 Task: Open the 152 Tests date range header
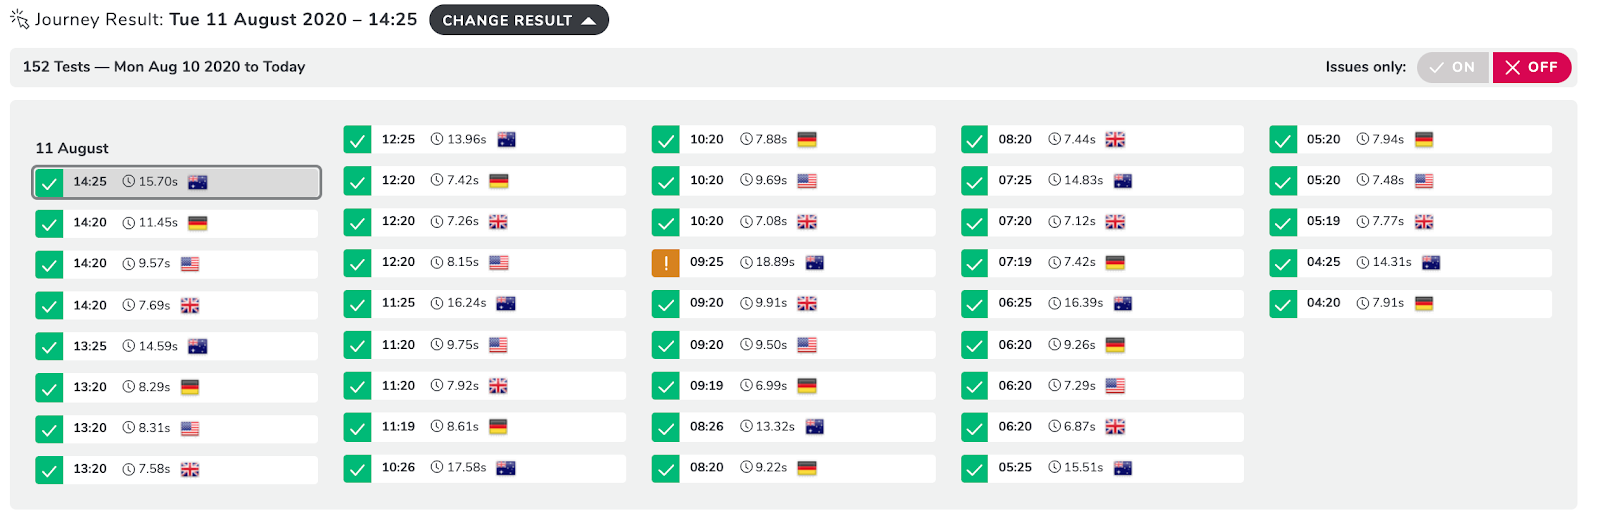[164, 67]
